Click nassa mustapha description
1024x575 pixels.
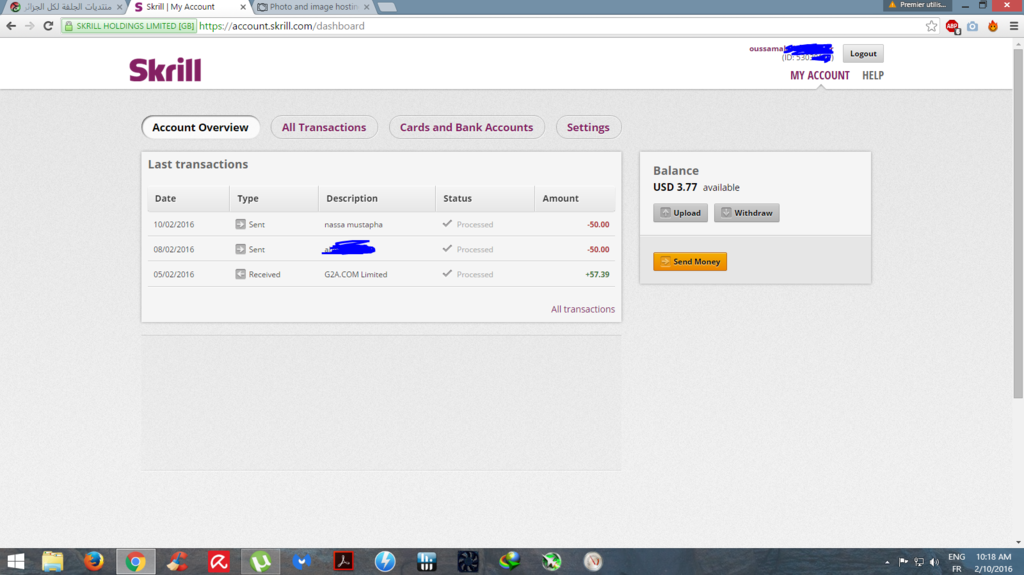coord(353,225)
